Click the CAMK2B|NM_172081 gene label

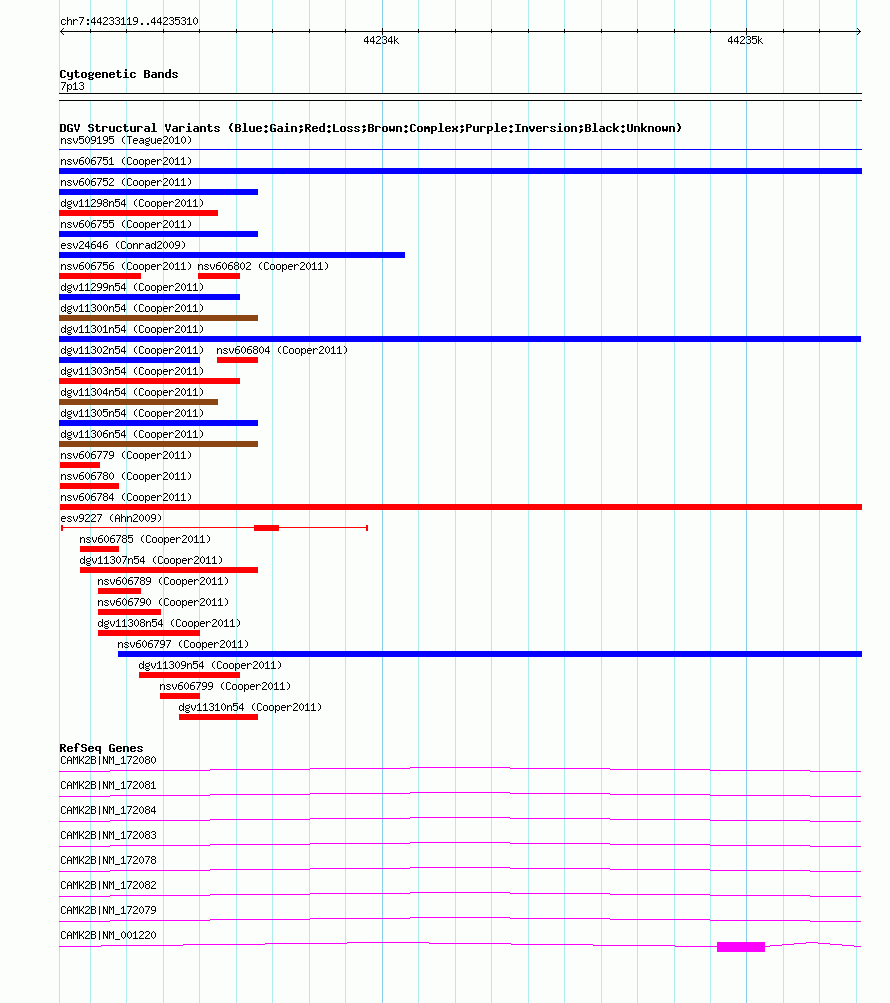tap(108, 786)
